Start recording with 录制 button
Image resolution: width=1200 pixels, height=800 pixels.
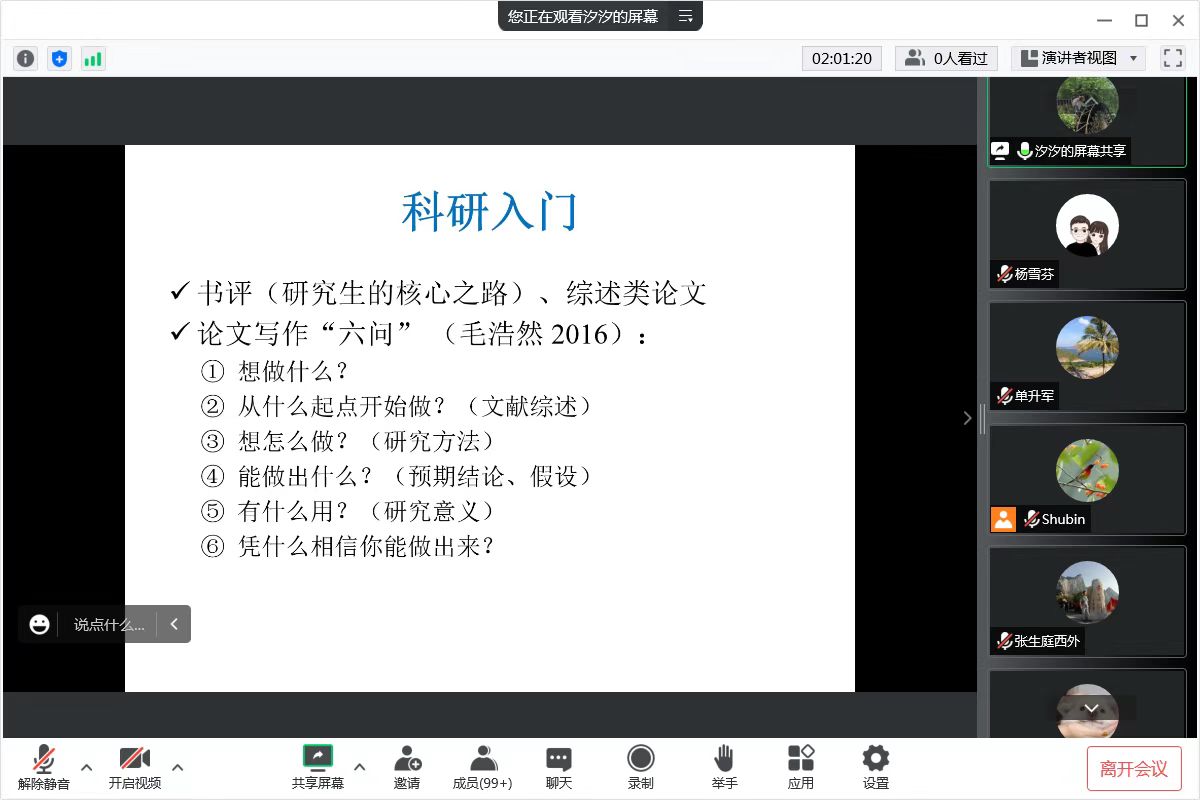[x=640, y=767]
